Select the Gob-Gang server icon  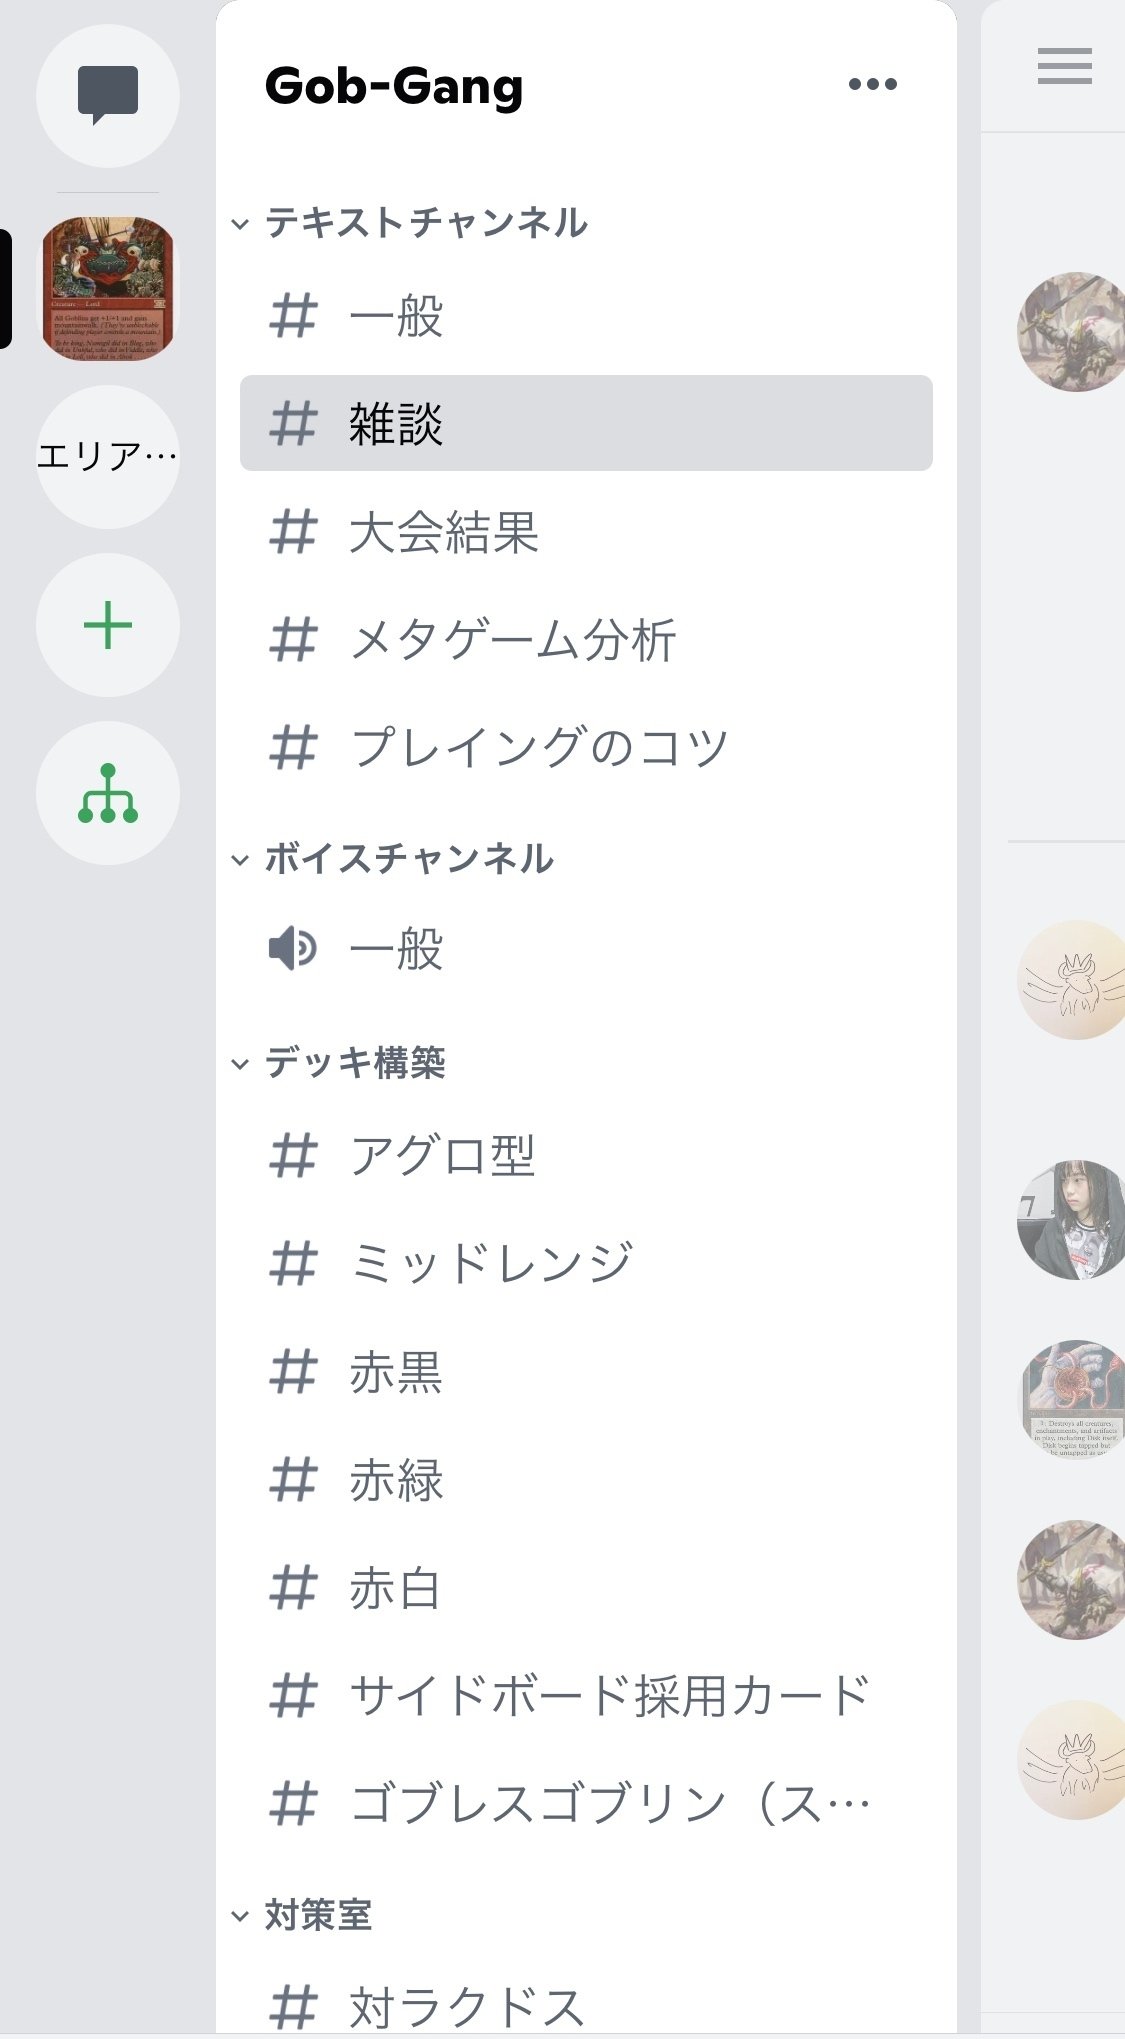(x=108, y=289)
